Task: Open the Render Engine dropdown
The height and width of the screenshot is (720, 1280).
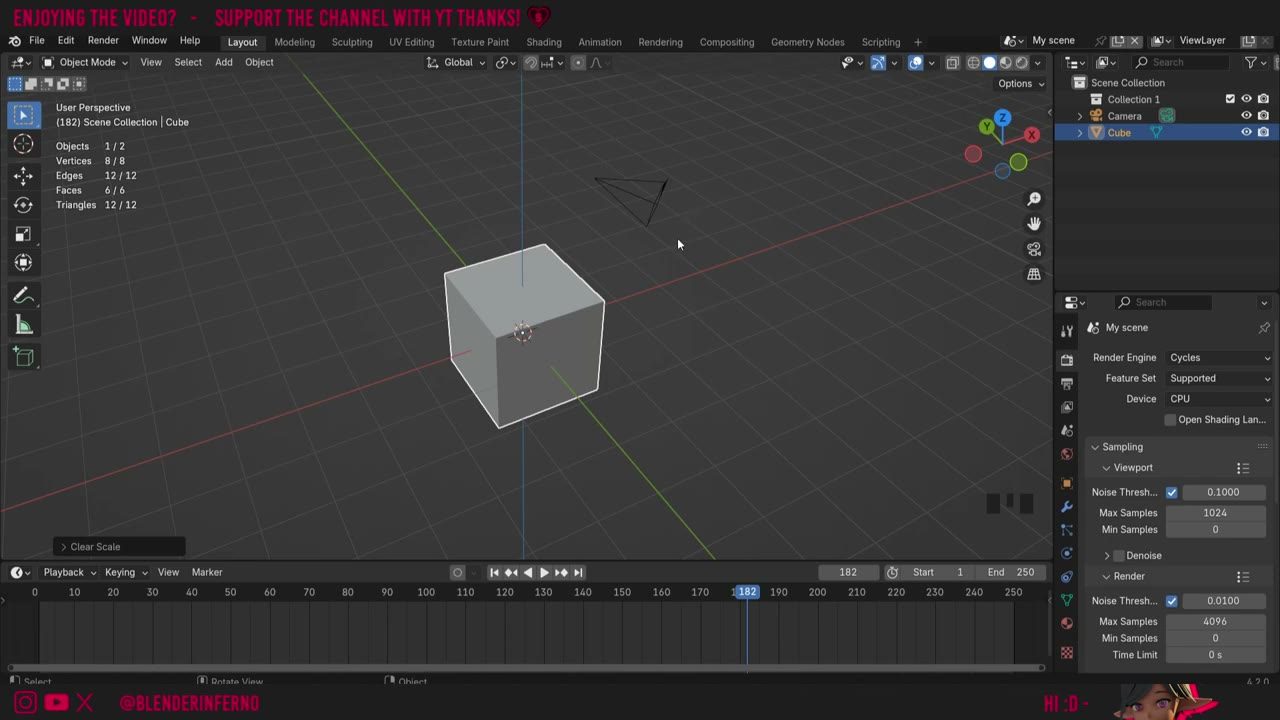Action: point(1219,358)
